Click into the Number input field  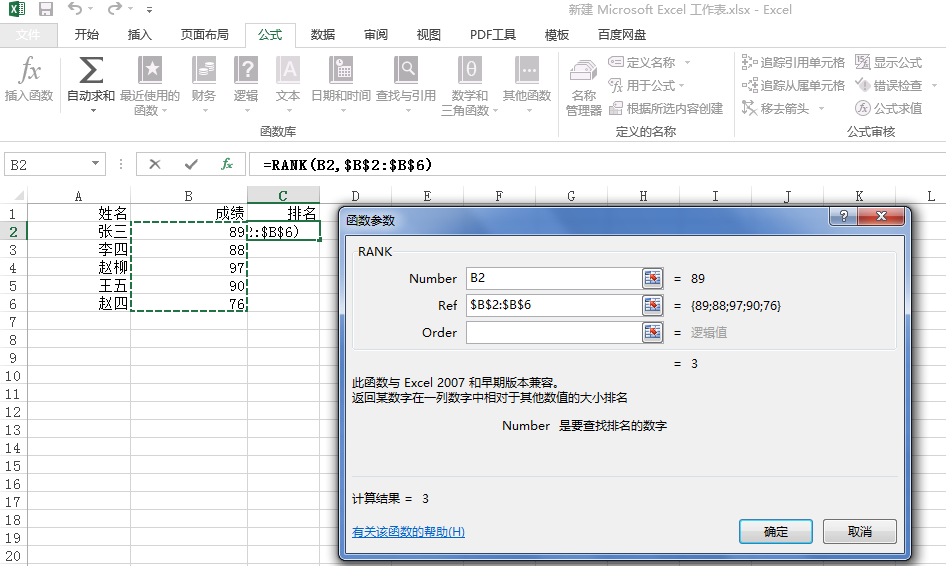tap(553, 278)
